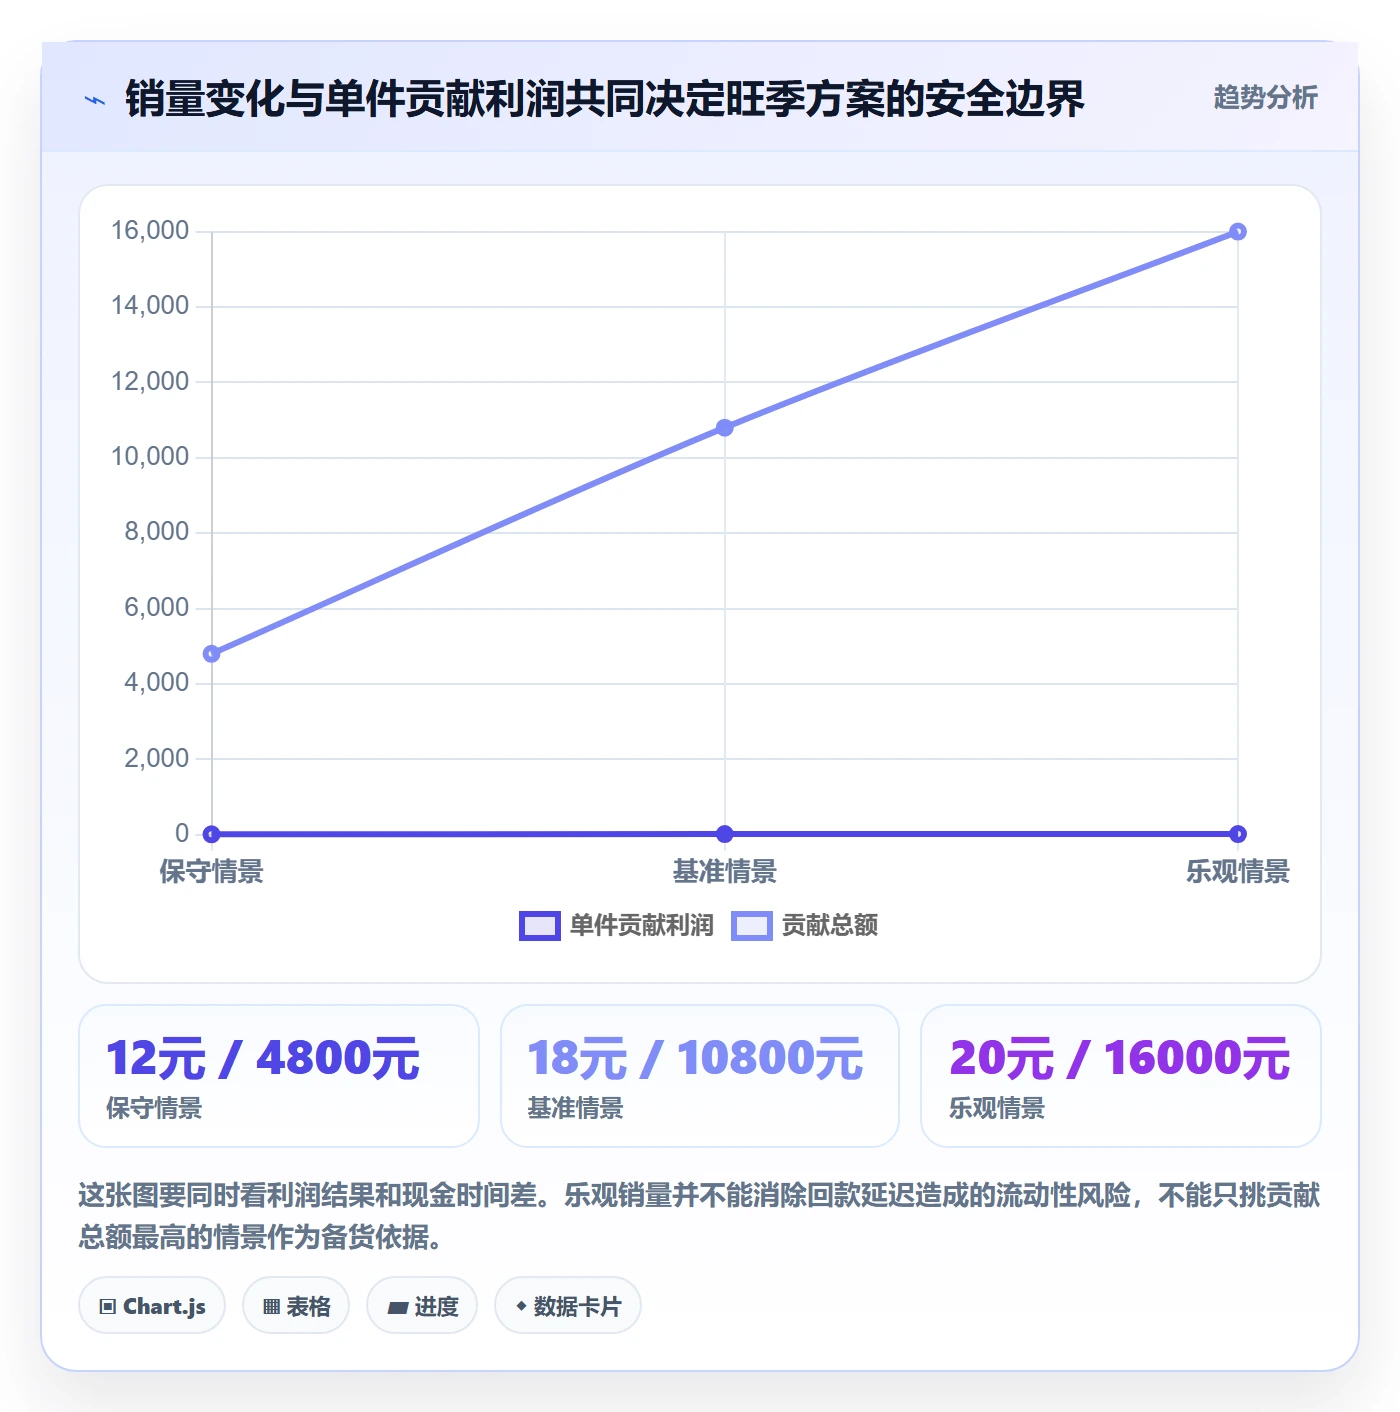Click the bar icon in the 进度 chip

pos(397,1307)
